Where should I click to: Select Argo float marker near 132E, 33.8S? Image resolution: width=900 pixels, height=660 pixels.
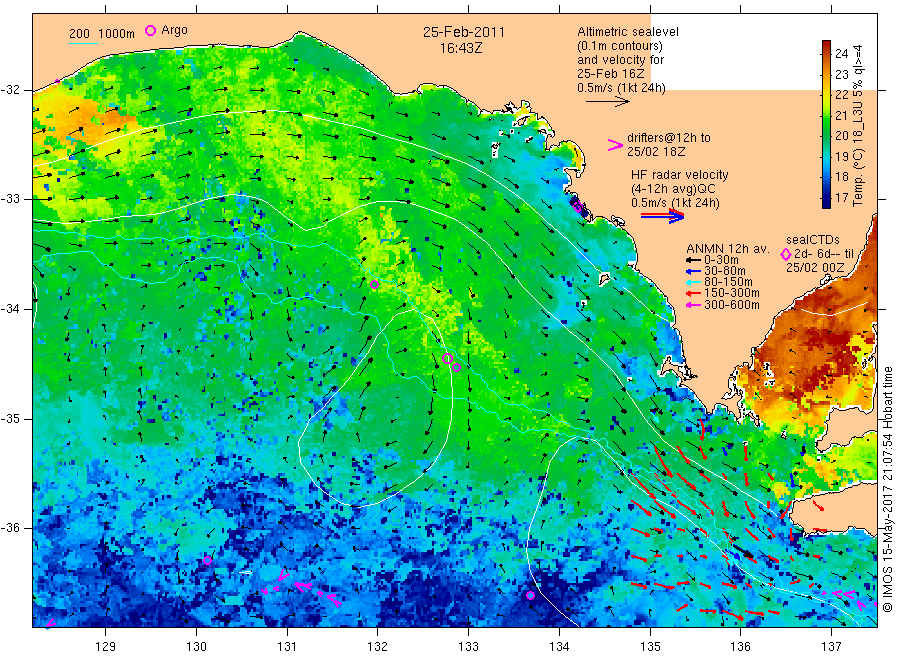click(375, 284)
